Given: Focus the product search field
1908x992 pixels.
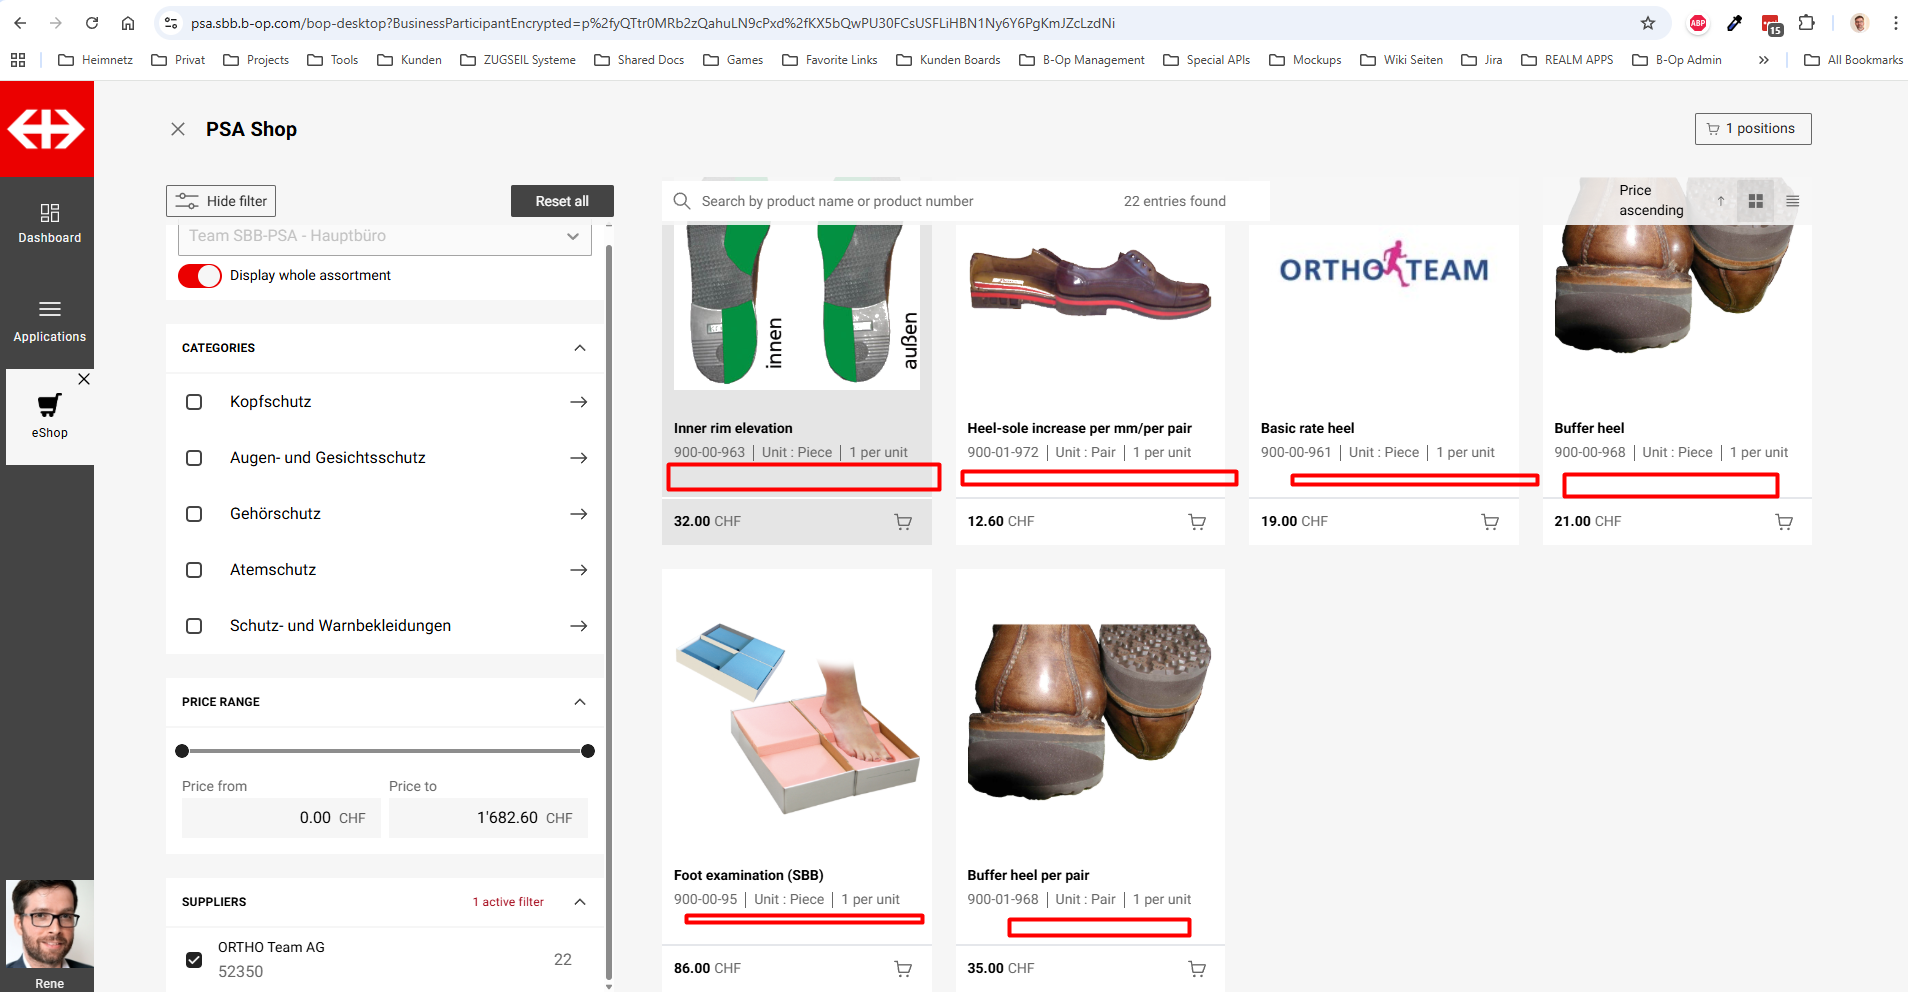Looking at the screenshot, I should click(x=900, y=201).
